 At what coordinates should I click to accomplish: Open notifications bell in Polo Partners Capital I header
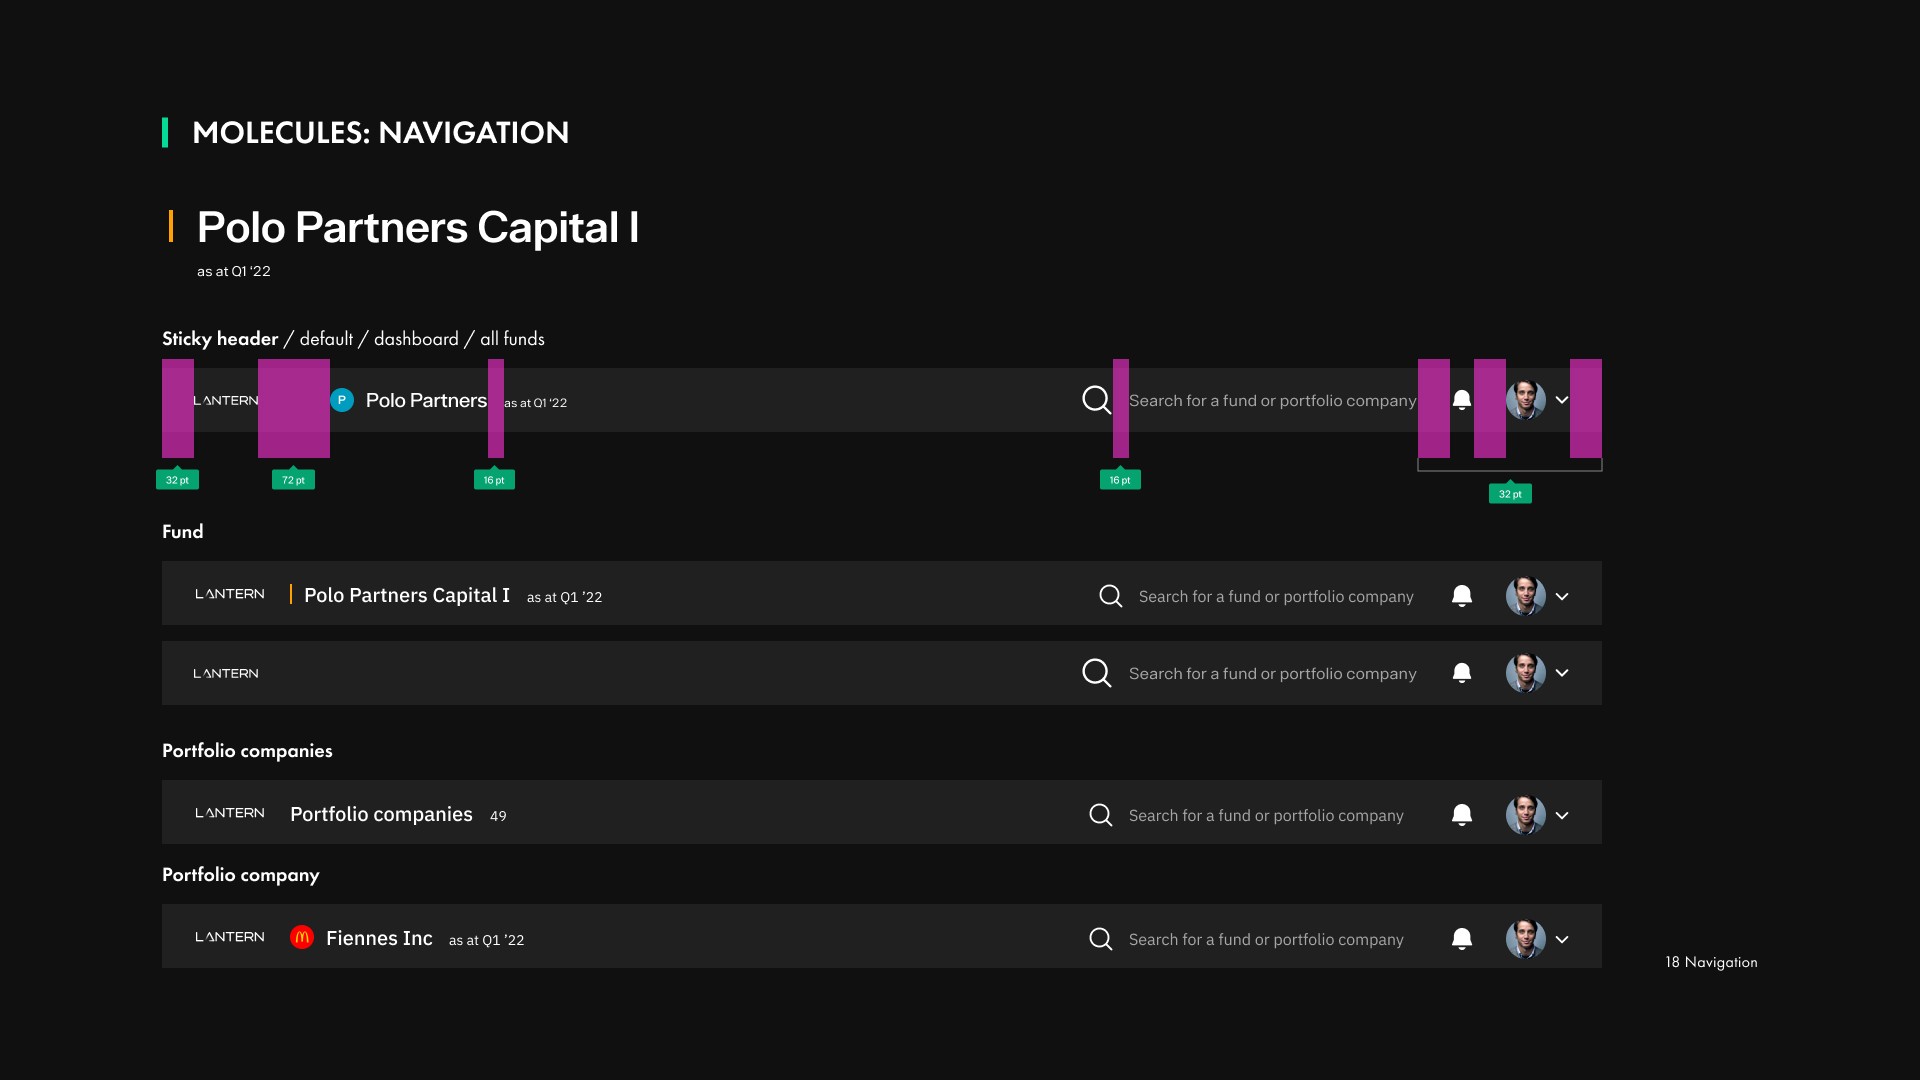click(1461, 596)
